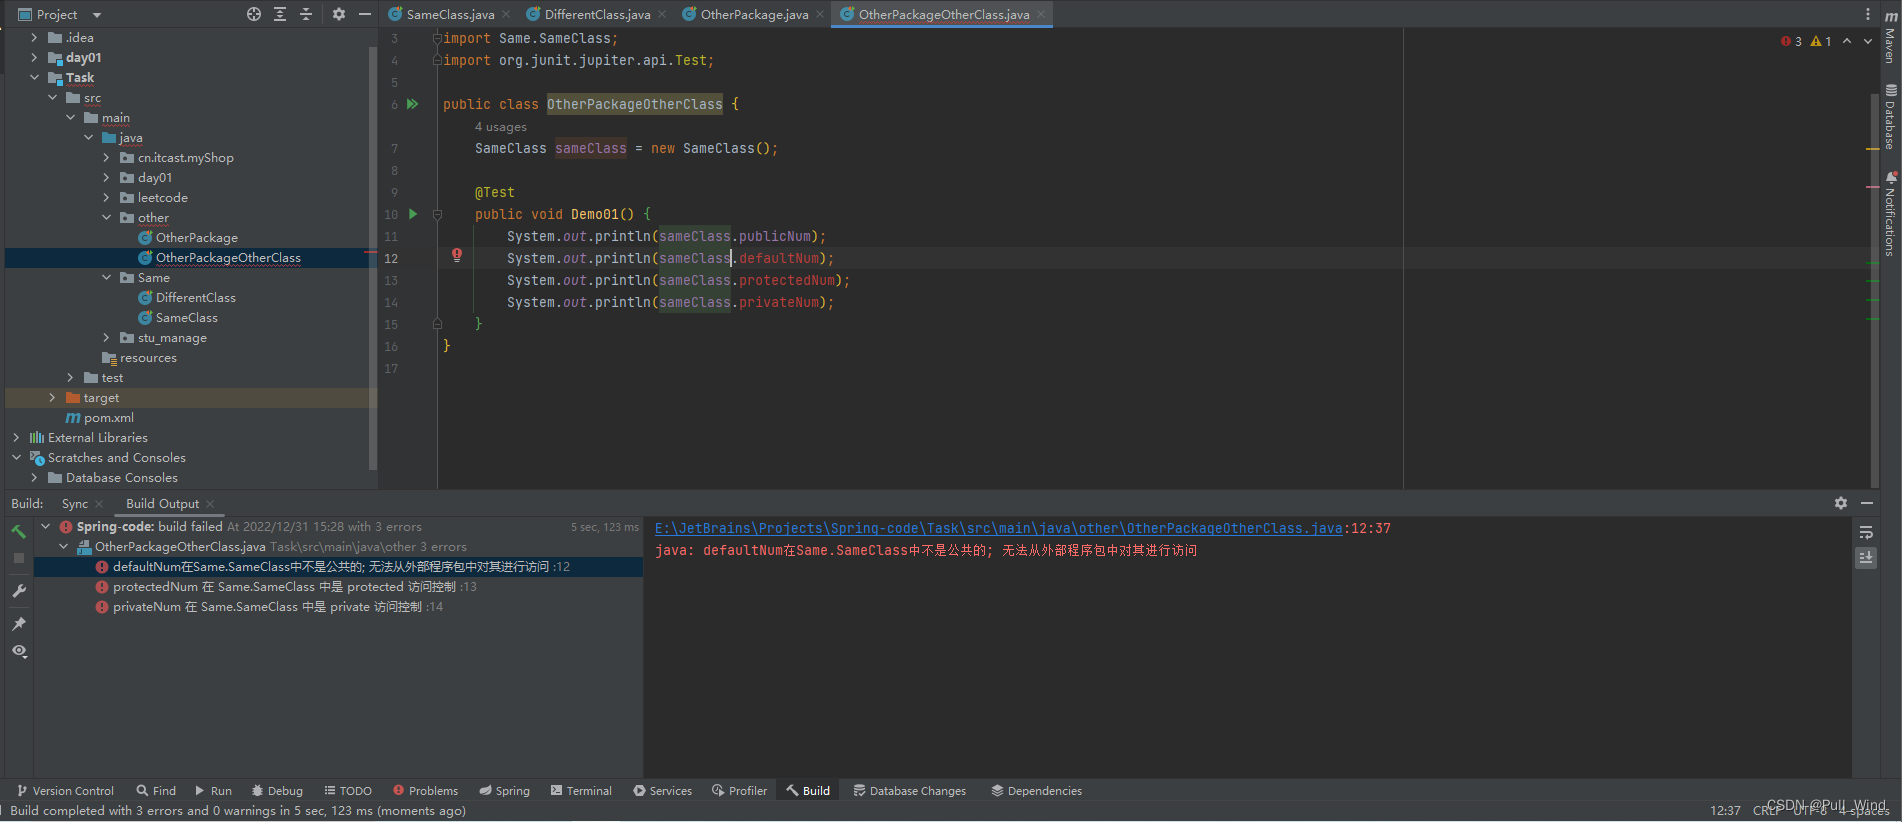Collapse the other package
This screenshot has width=1902, height=822.
click(106, 218)
